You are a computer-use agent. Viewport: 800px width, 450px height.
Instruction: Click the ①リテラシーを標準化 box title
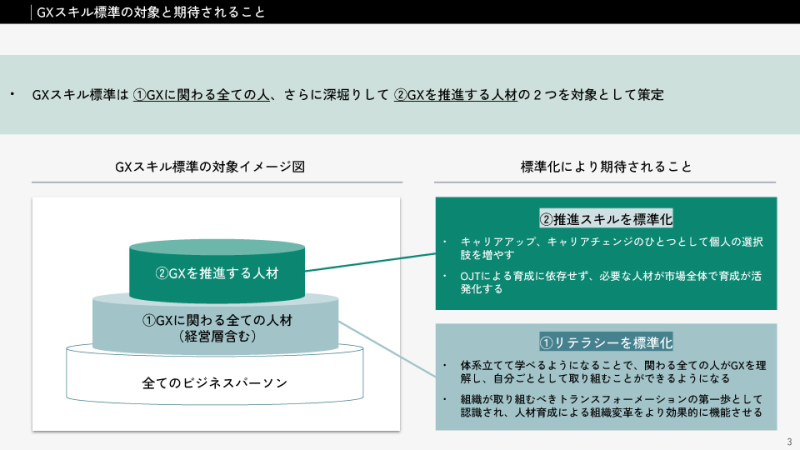click(x=606, y=341)
